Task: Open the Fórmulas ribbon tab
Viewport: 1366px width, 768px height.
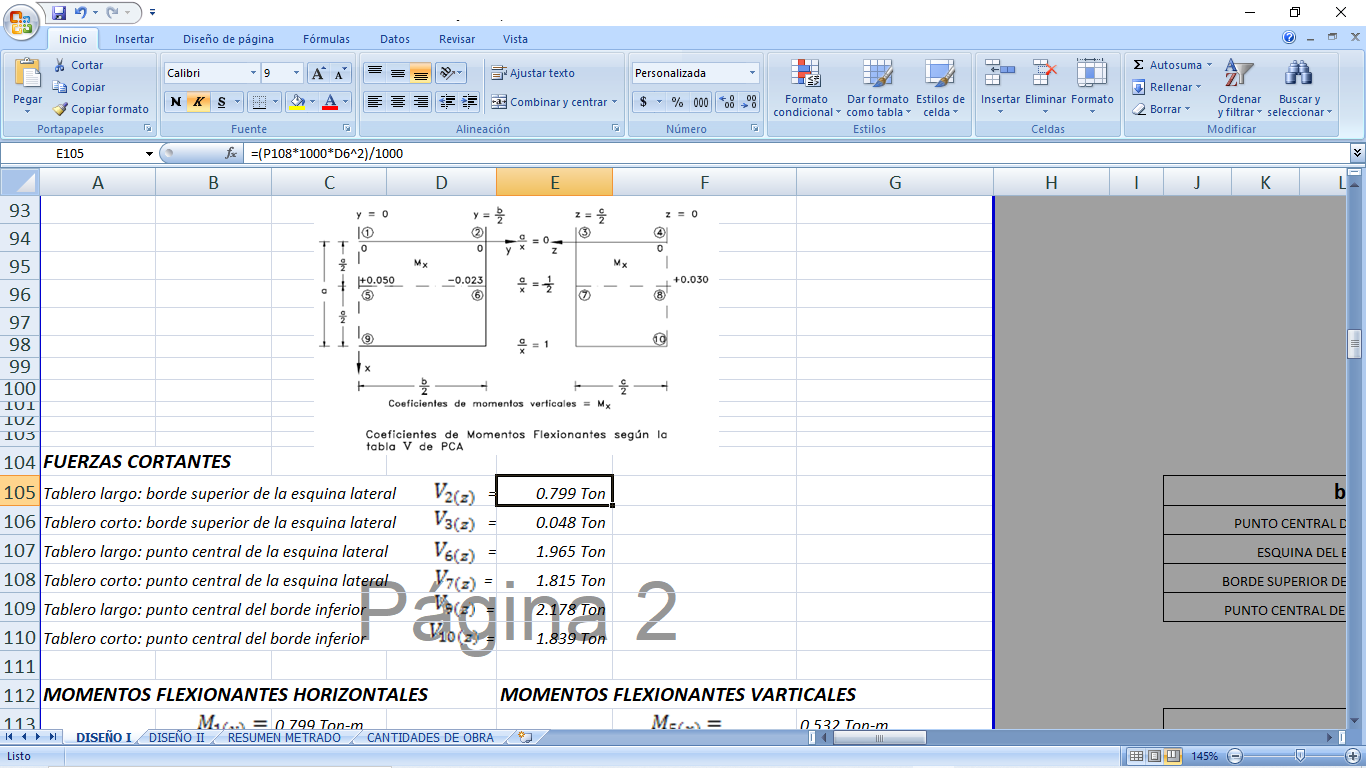Action: [x=326, y=39]
